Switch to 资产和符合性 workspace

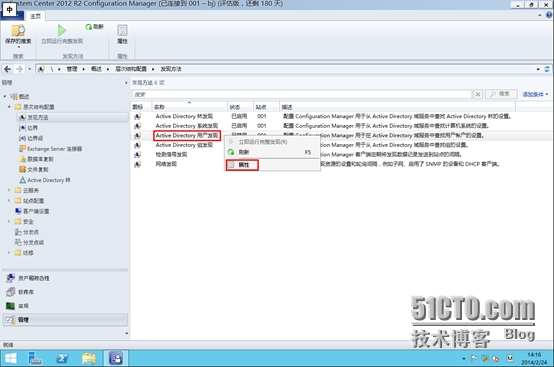pos(65,278)
